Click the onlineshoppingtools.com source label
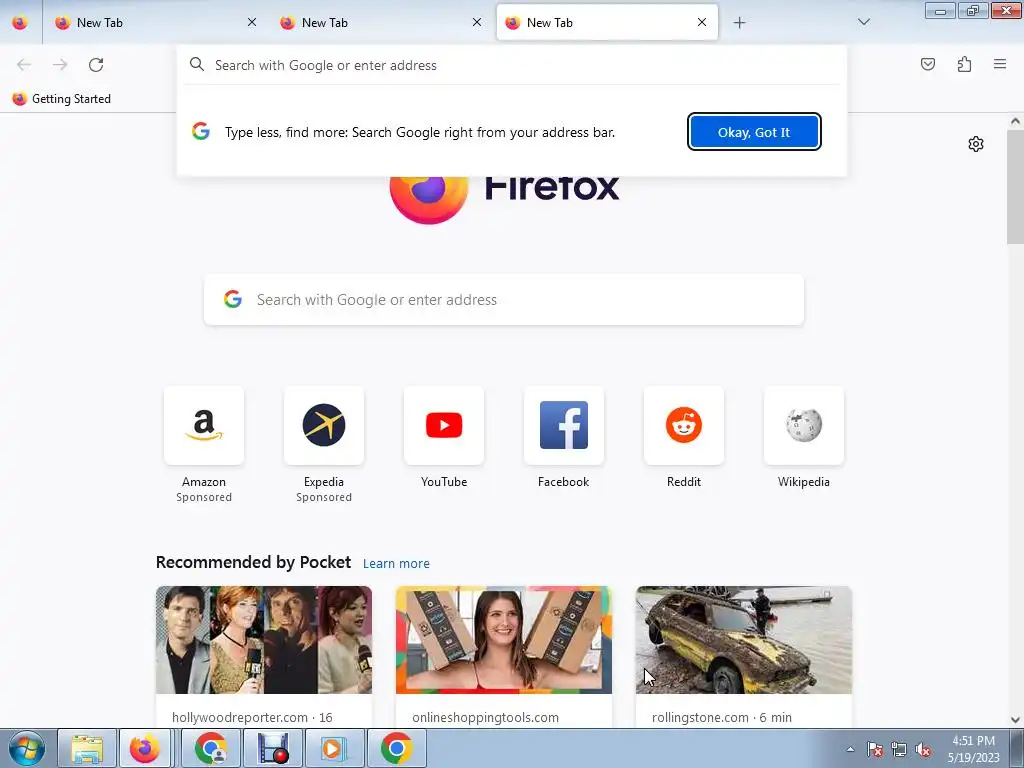Image resolution: width=1024 pixels, height=768 pixels. tap(485, 717)
